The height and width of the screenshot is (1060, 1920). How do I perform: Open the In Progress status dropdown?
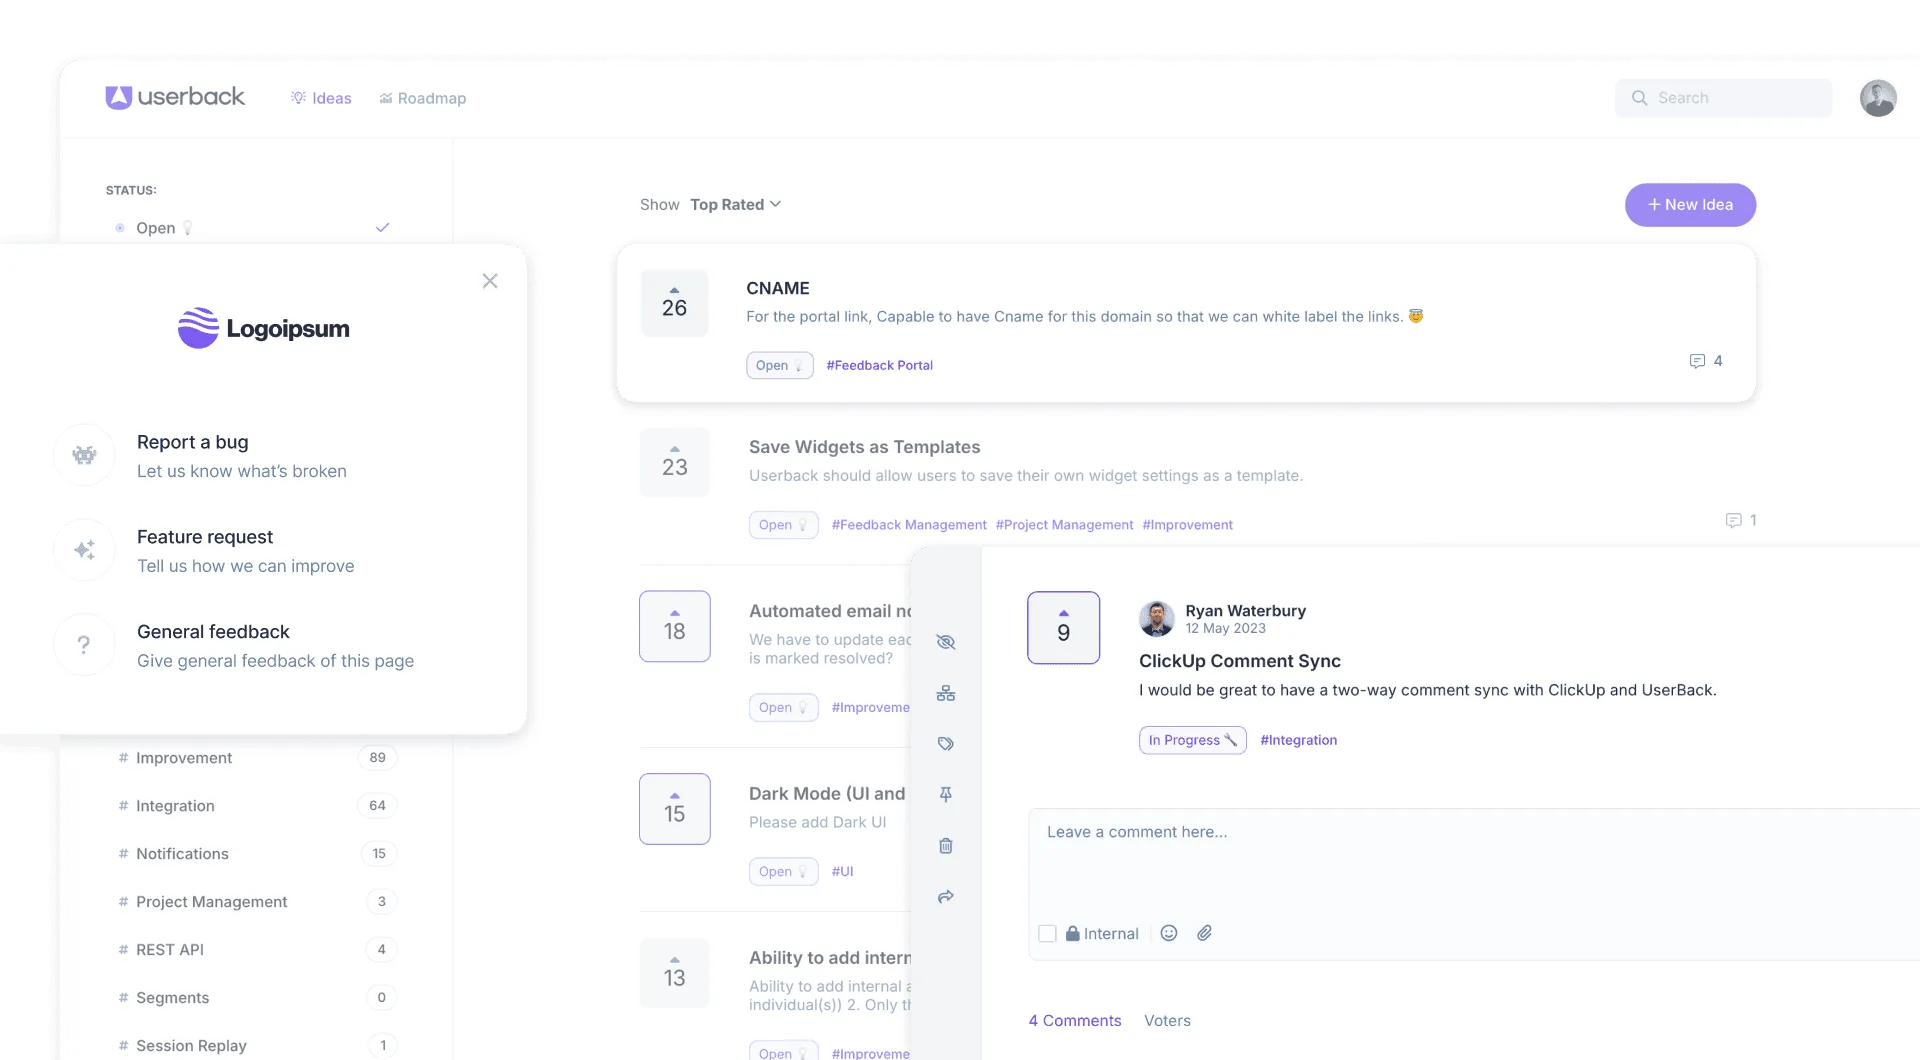click(1192, 740)
